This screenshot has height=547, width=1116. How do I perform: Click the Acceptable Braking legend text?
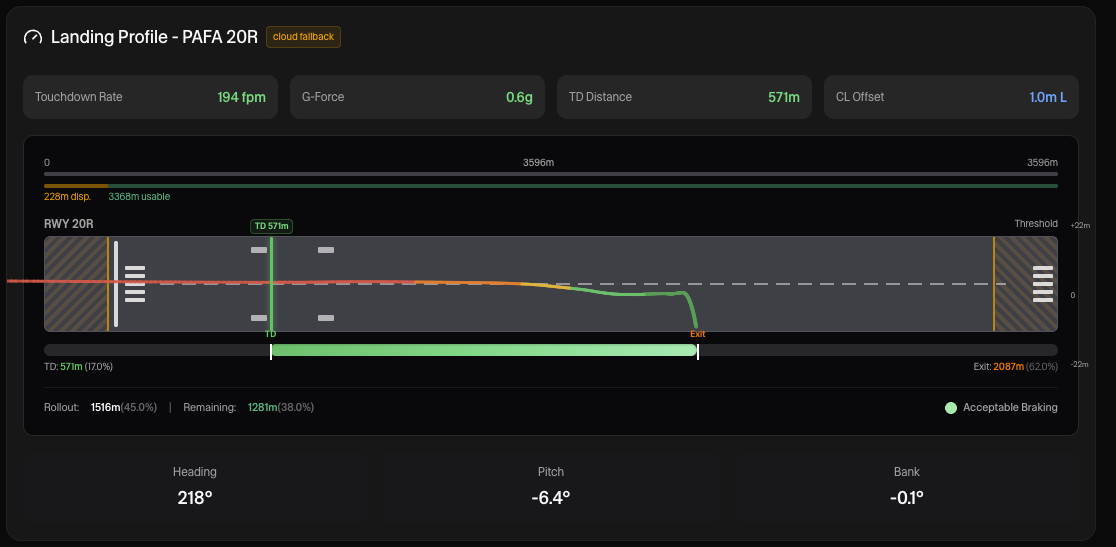point(1010,408)
